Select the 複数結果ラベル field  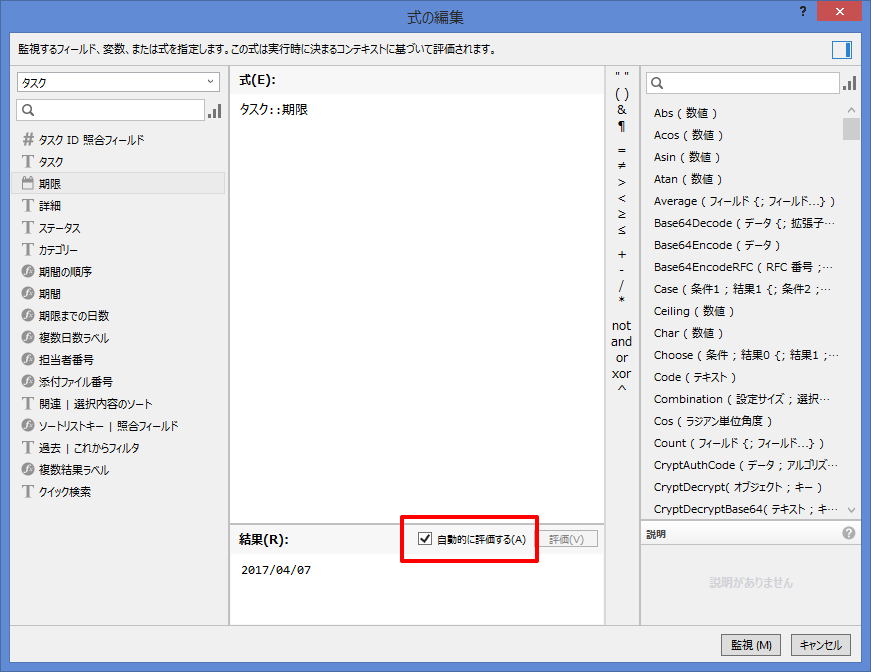(x=118, y=469)
